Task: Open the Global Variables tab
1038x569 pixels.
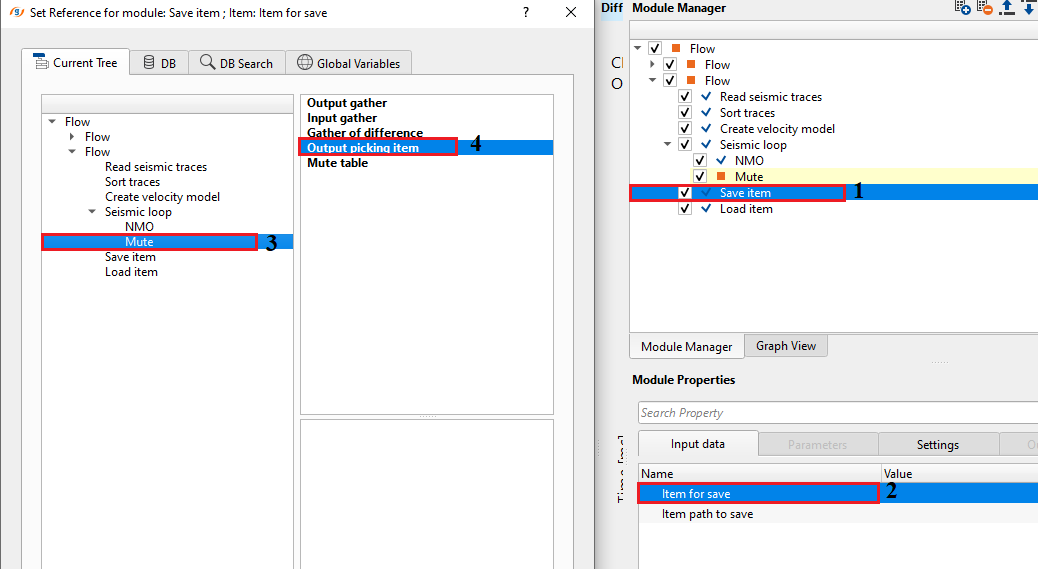Action: point(348,63)
